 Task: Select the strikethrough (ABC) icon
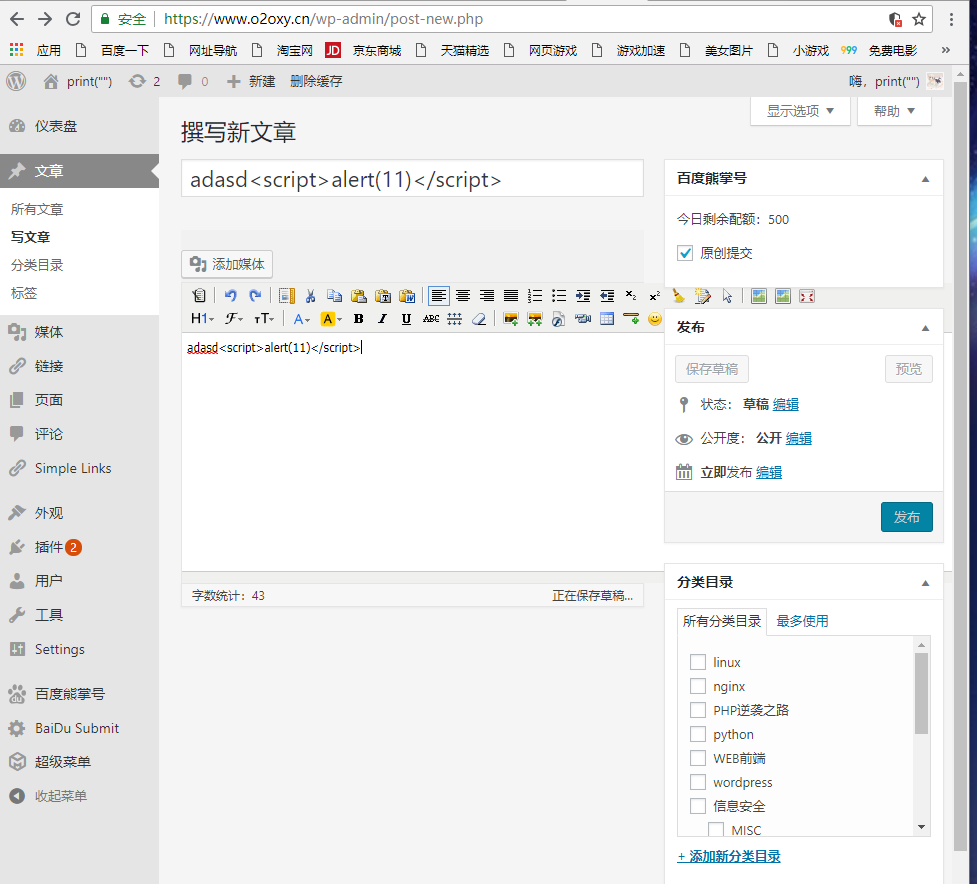(x=429, y=318)
